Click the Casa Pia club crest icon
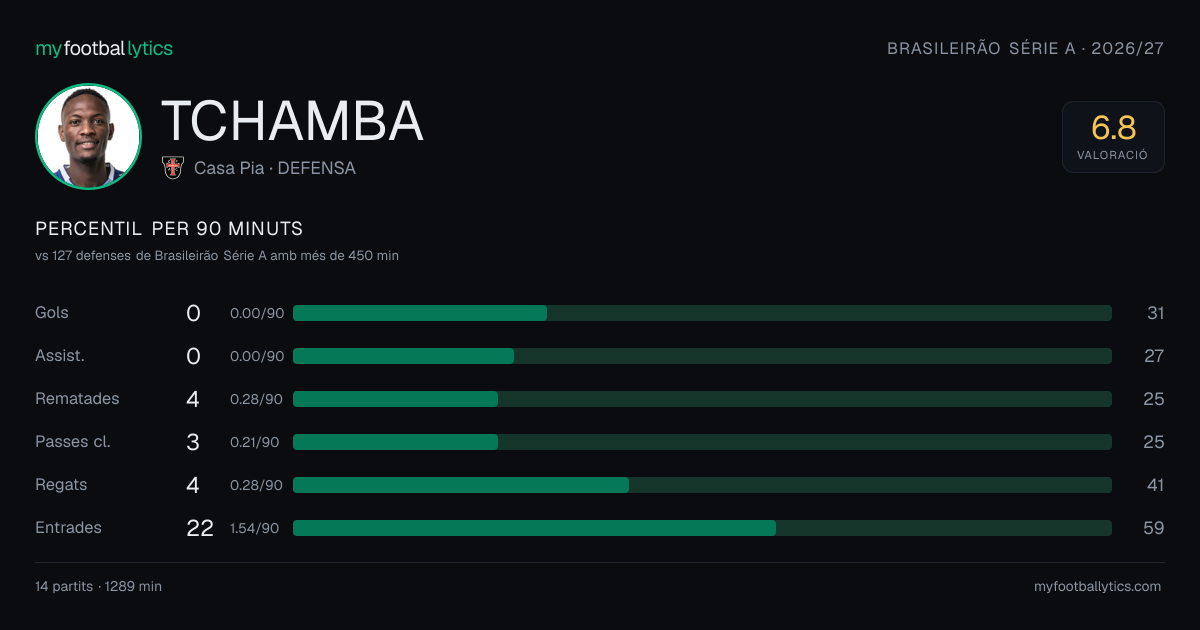The height and width of the screenshot is (630, 1200). (x=172, y=168)
